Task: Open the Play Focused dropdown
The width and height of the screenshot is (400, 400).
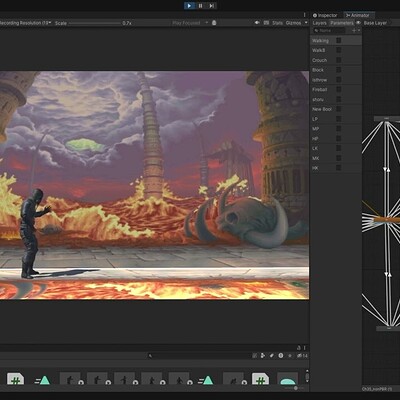Action: [x=190, y=23]
